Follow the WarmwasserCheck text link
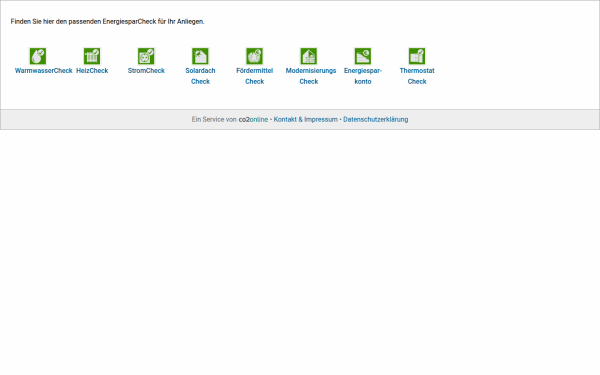The image size is (600, 375). [44, 71]
